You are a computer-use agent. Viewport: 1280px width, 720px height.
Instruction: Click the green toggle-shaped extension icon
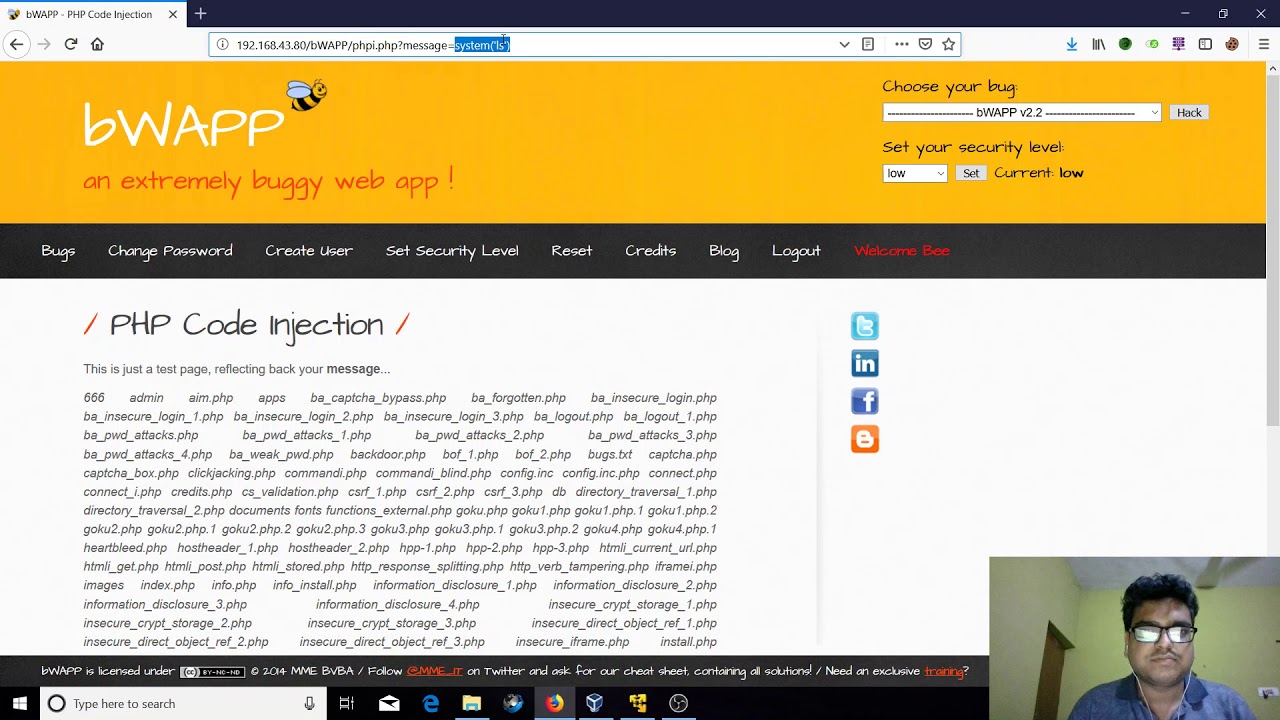coord(1152,44)
